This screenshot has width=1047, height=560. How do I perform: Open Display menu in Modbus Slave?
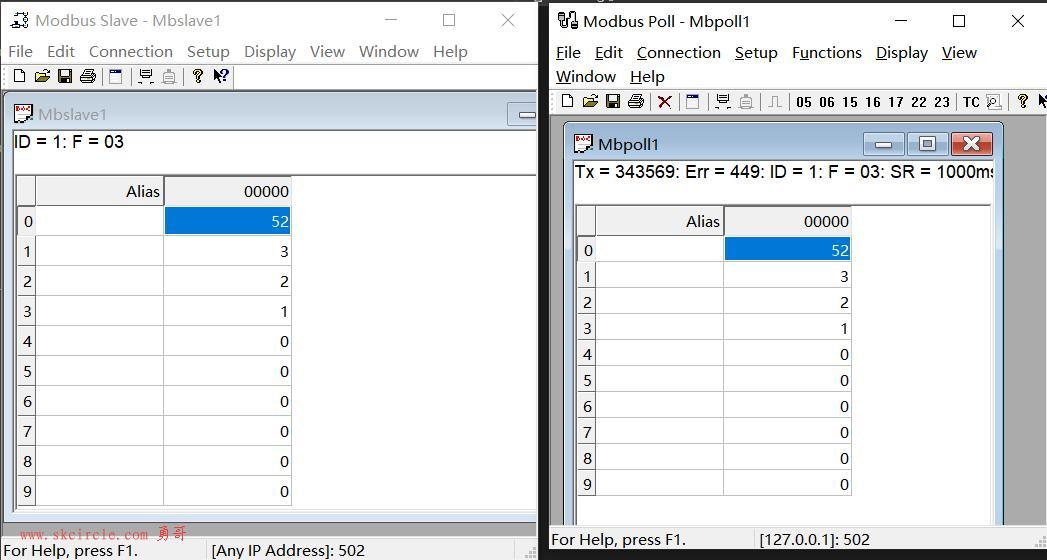pos(270,51)
